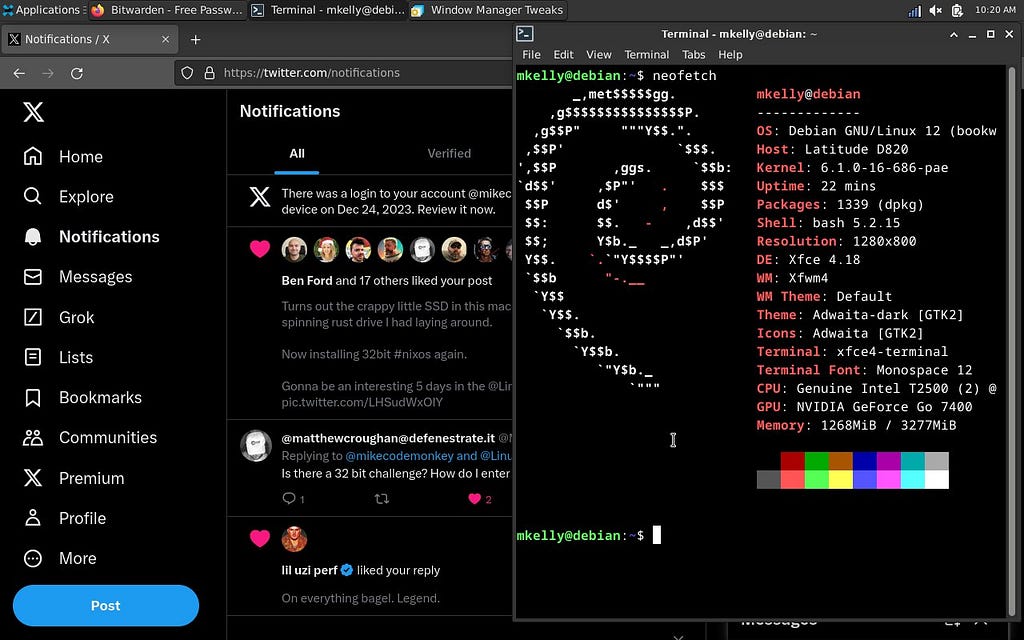Select the Notifications / X browser tab

[x=90, y=39]
